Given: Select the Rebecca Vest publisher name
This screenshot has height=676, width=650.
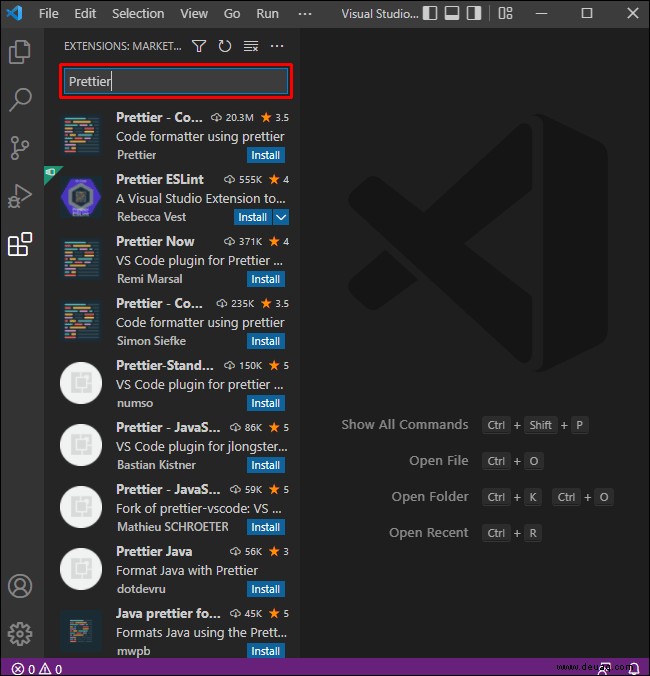Looking at the screenshot, I should point(152,217).
